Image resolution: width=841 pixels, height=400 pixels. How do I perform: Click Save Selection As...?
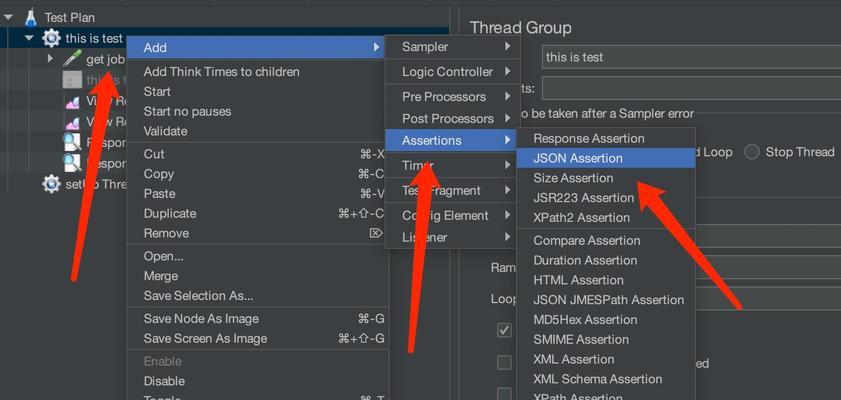pyautogui.click(x=256, y=296)
